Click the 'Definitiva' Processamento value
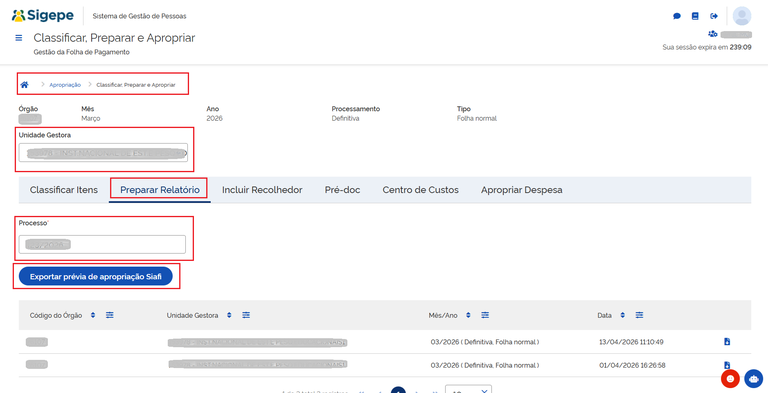768x393 pixels. (345, 118)
